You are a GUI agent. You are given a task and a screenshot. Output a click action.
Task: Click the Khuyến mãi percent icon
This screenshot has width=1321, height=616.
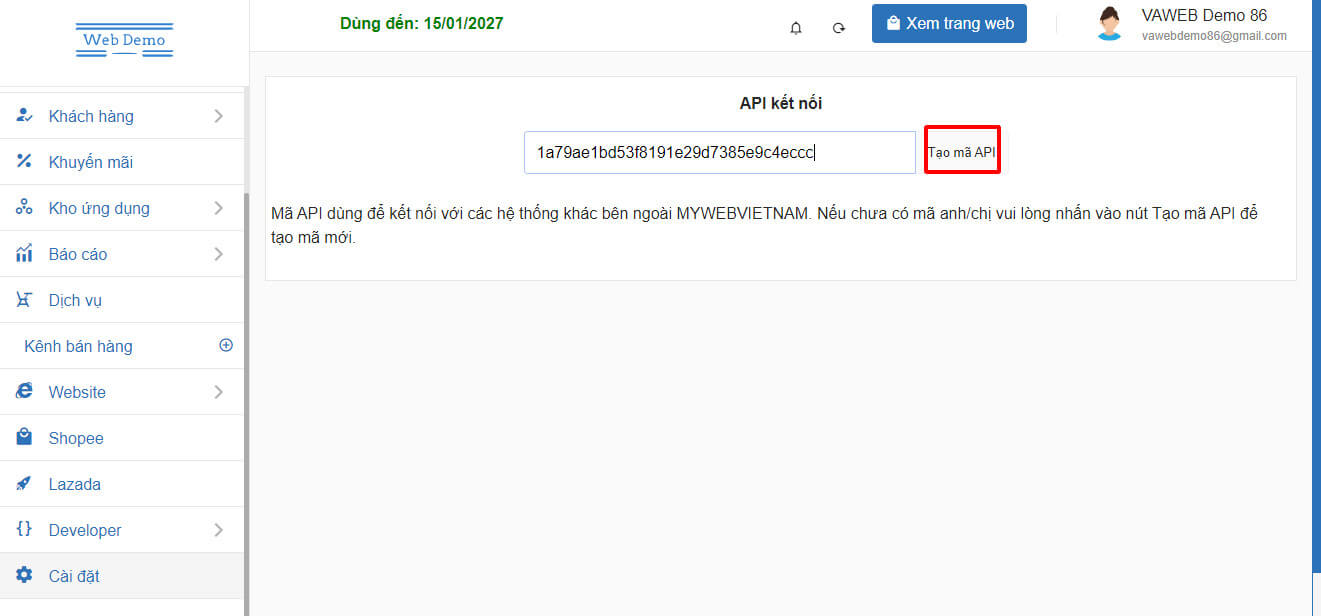pos(25,162)
